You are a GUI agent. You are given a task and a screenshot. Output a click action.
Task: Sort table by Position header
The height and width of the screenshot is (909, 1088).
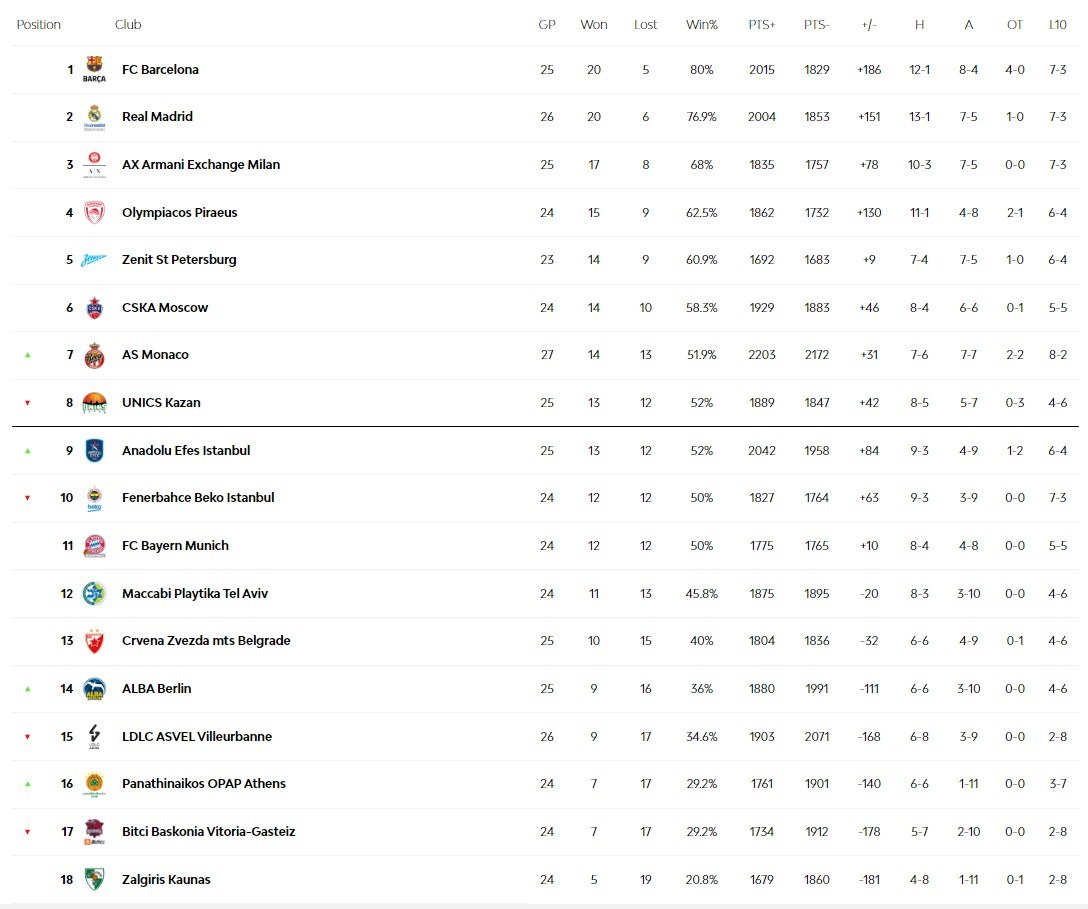click(x=39, y=25)
